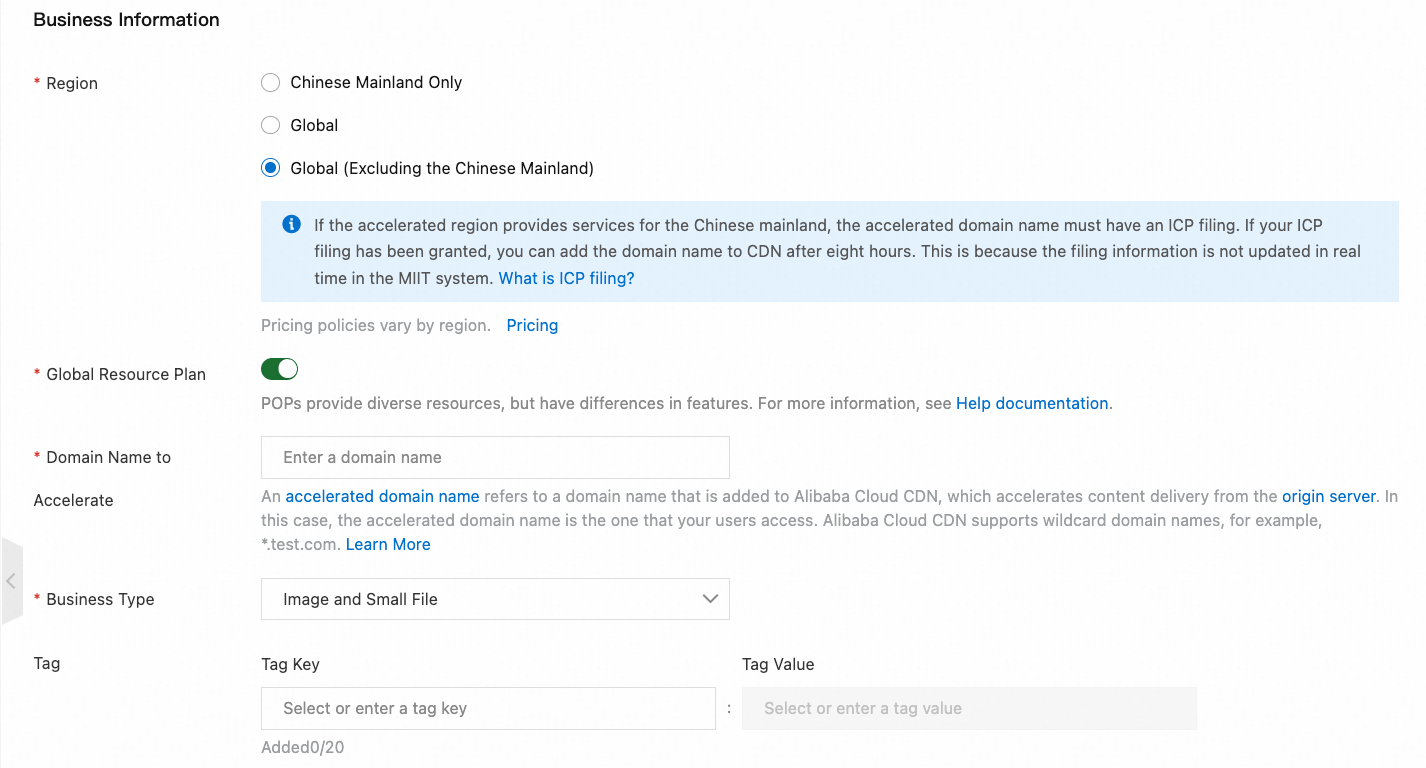1426x768 pixels.
Task: Open the Learn More link
Action: [388, 545]
